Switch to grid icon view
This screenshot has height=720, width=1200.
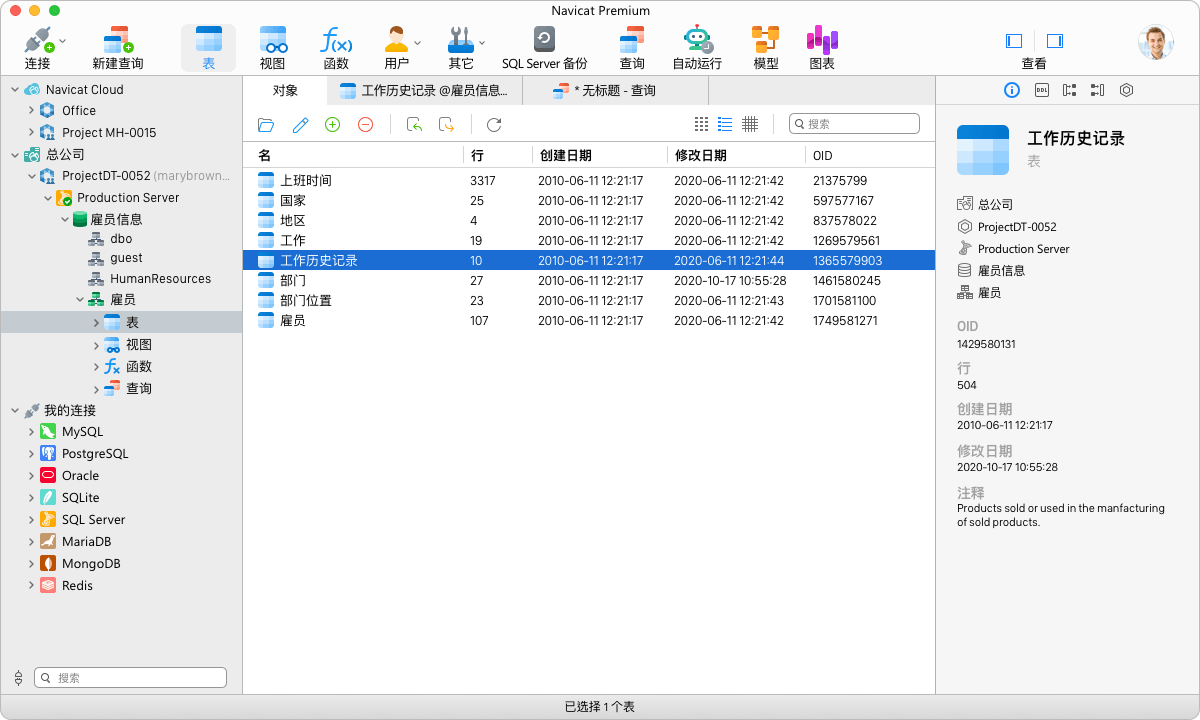(x=701, y=124)
